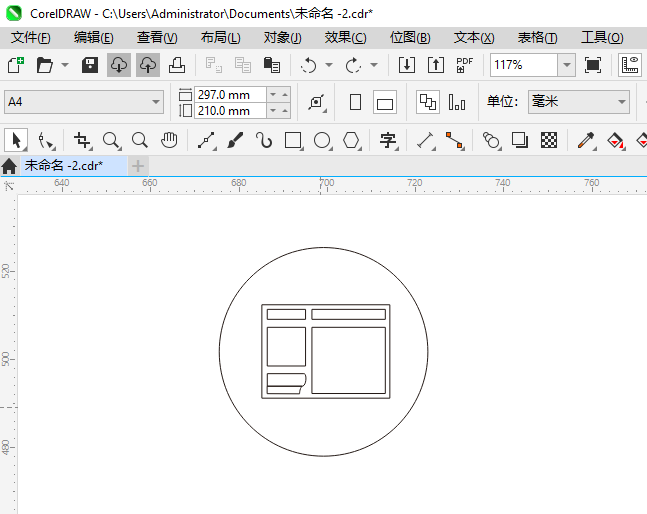
Task: Click the Save floppy disk icon
Action: coord(90,65)
